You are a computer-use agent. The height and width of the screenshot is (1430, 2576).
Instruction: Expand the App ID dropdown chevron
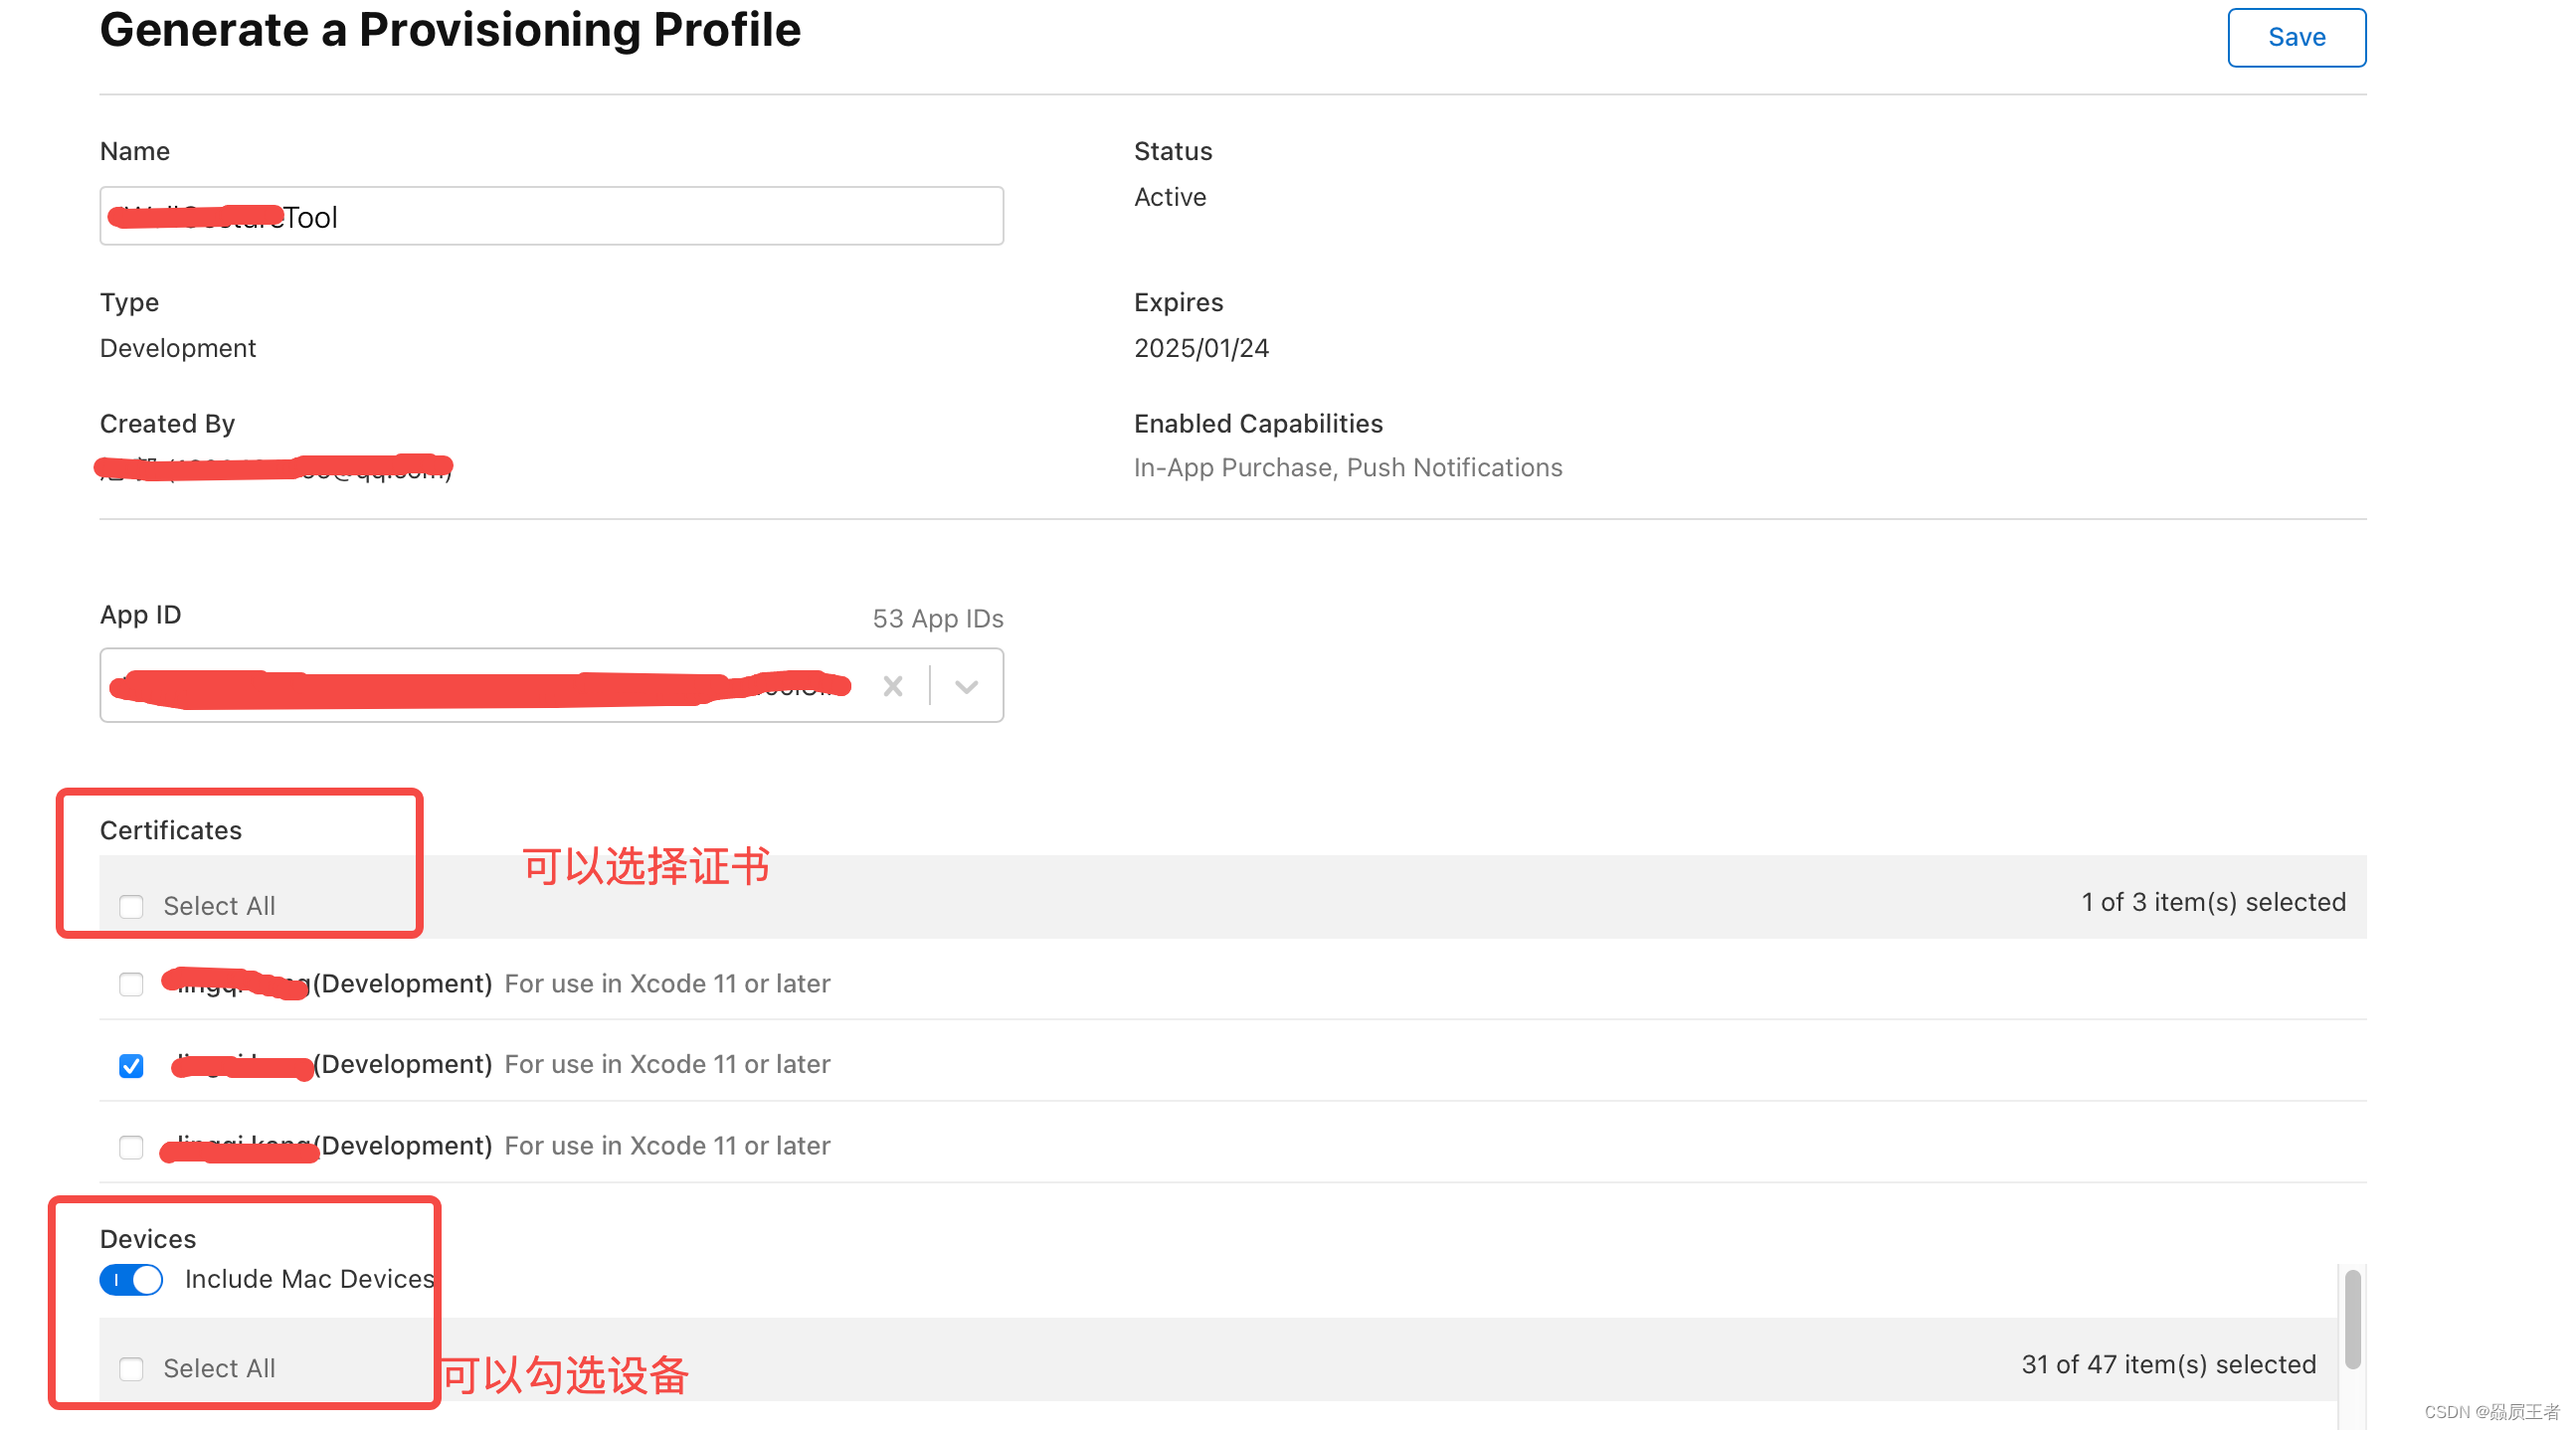(x=966, y=686)
